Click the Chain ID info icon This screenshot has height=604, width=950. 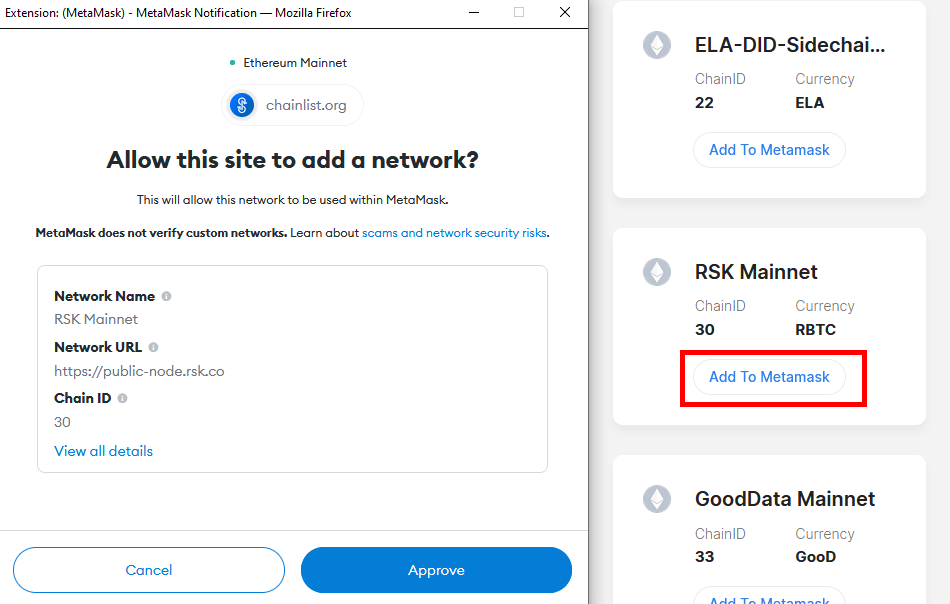tap(121, 397)
